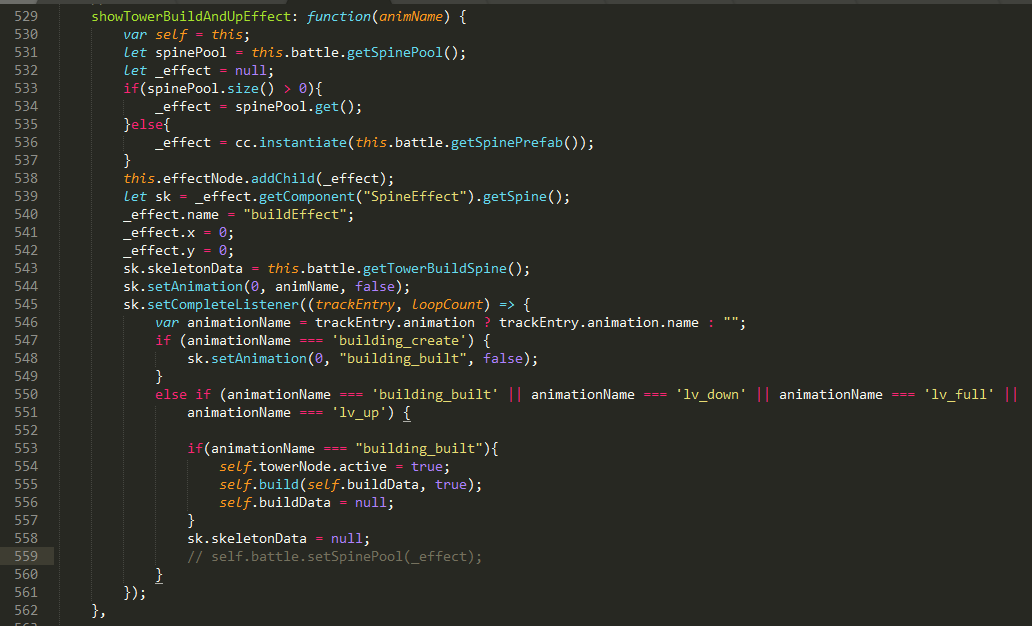Click the getSpine call on line 539
This screenshot has width=1032, height=626.
(515, 196)
